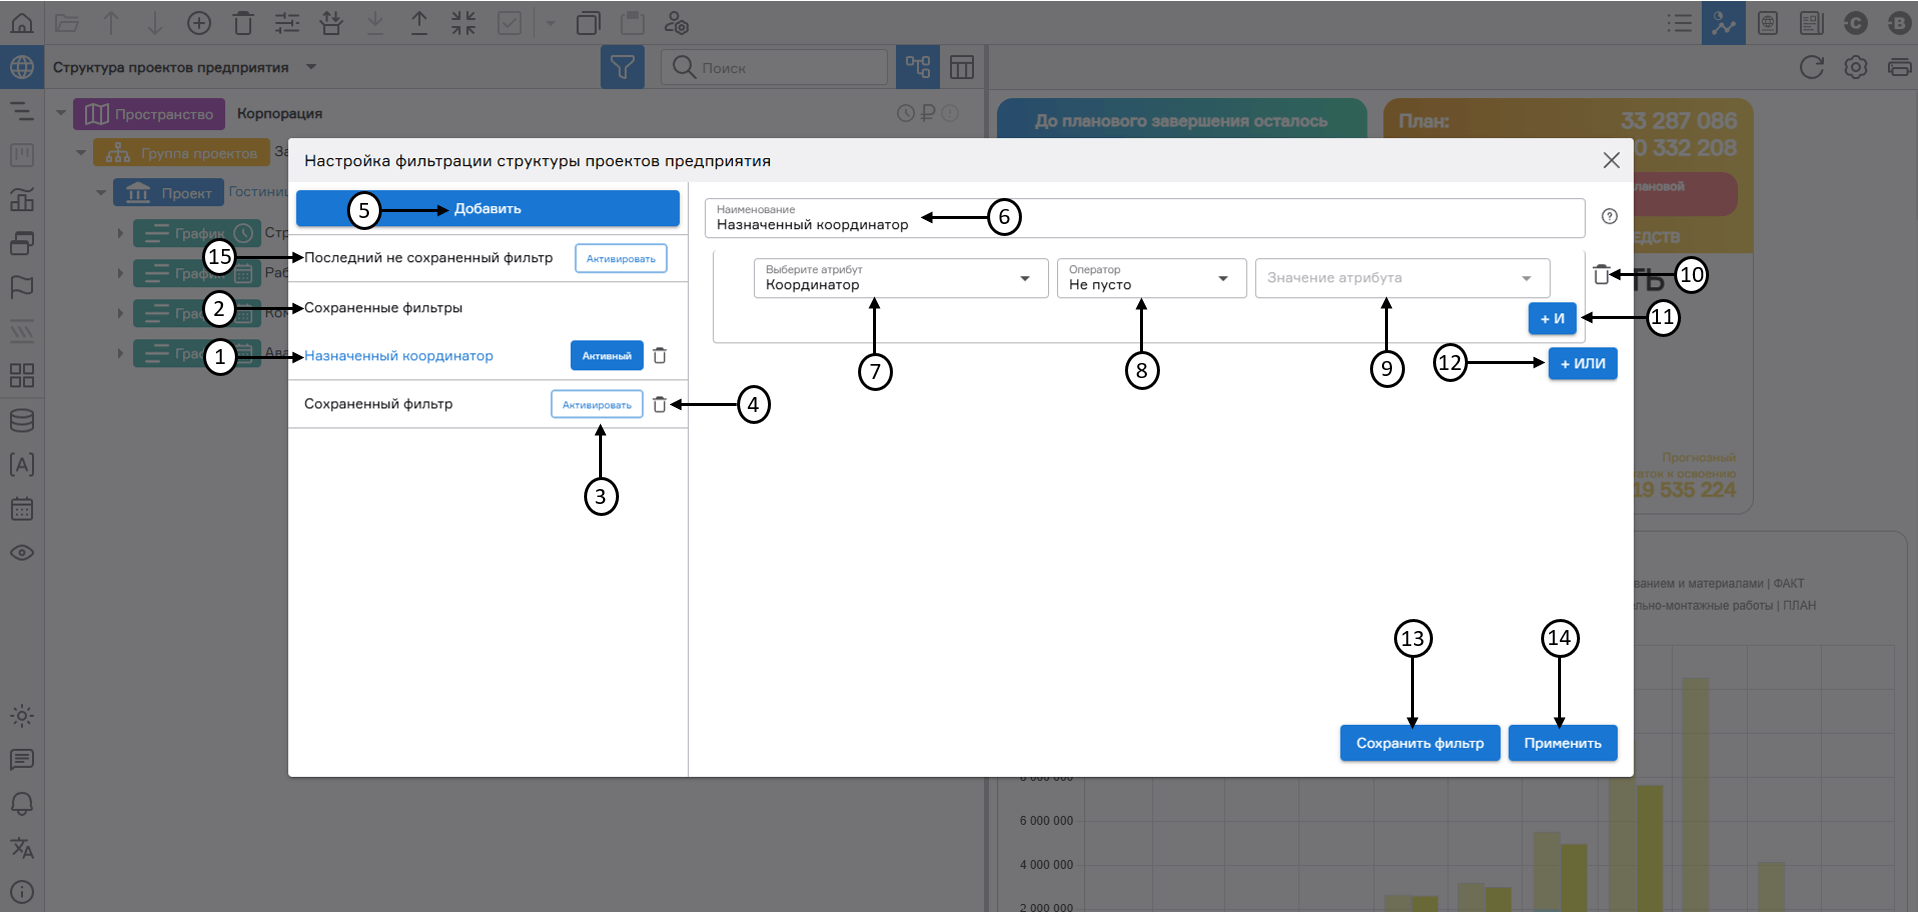Screen dimensions: 1918x912
Task: Click the filter funnel icon in toolbar
Action: click(622, 67)
